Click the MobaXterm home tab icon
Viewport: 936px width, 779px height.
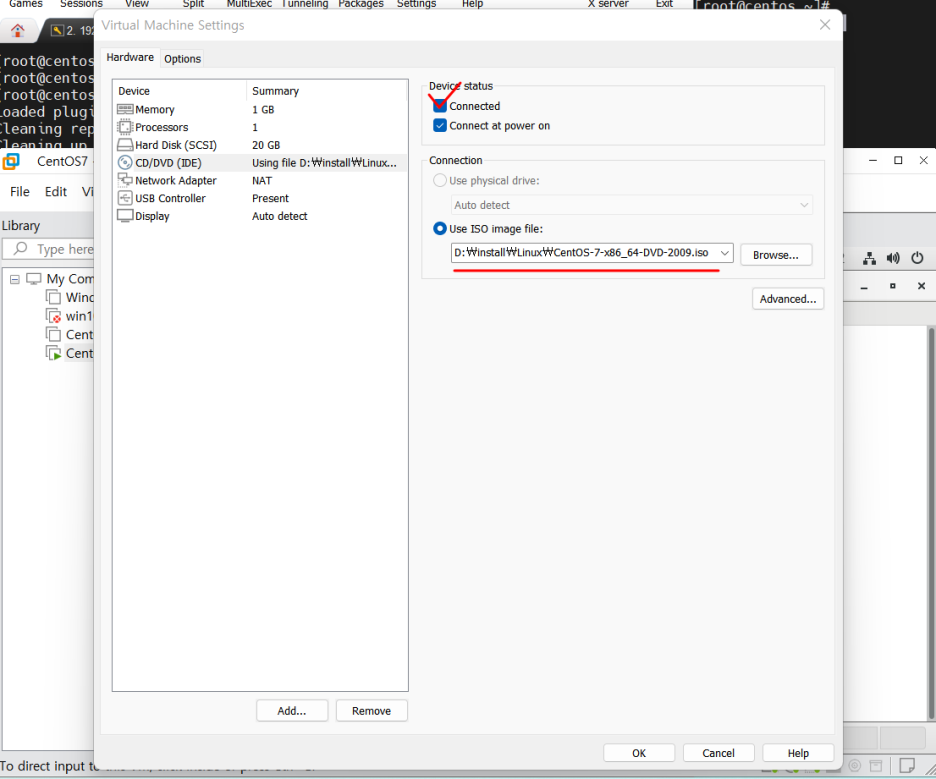point(18,30)
